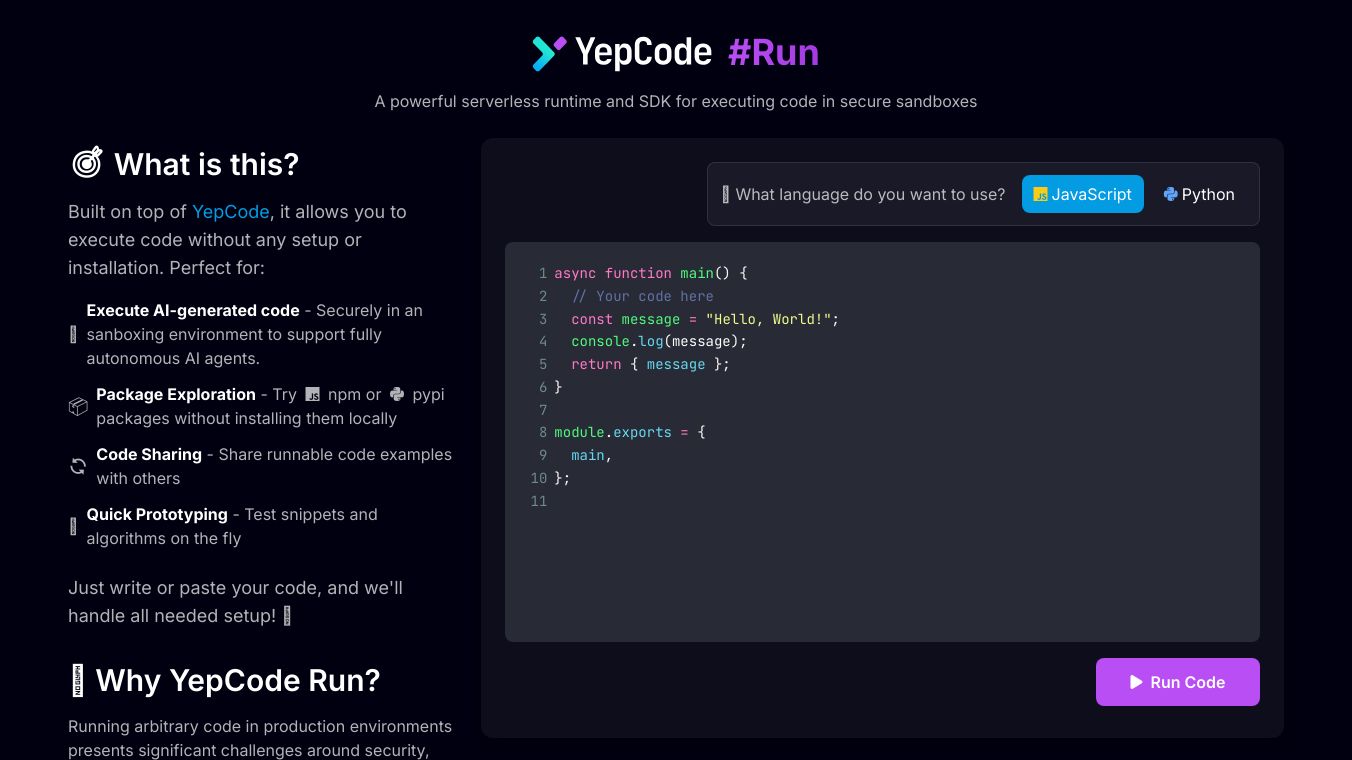Click the sync arrows icon beside Code Sharing

pos(78,467)
